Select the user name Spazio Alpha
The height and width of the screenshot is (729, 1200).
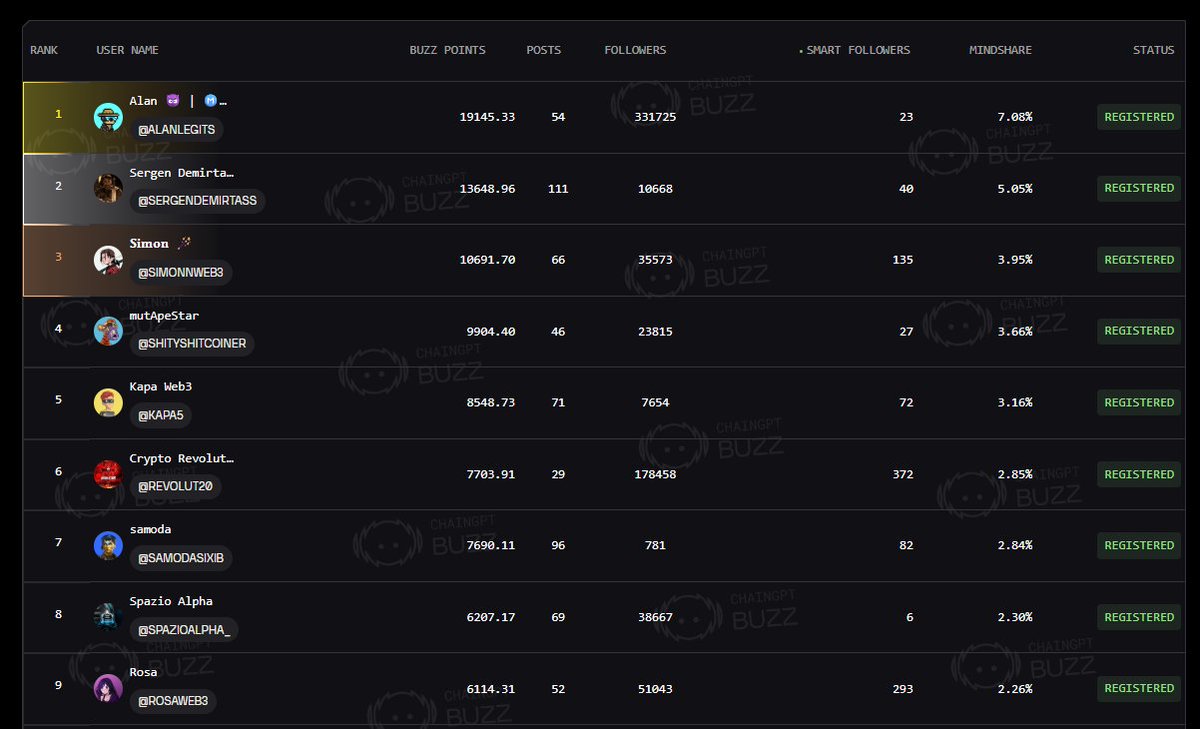coord(171,602)
